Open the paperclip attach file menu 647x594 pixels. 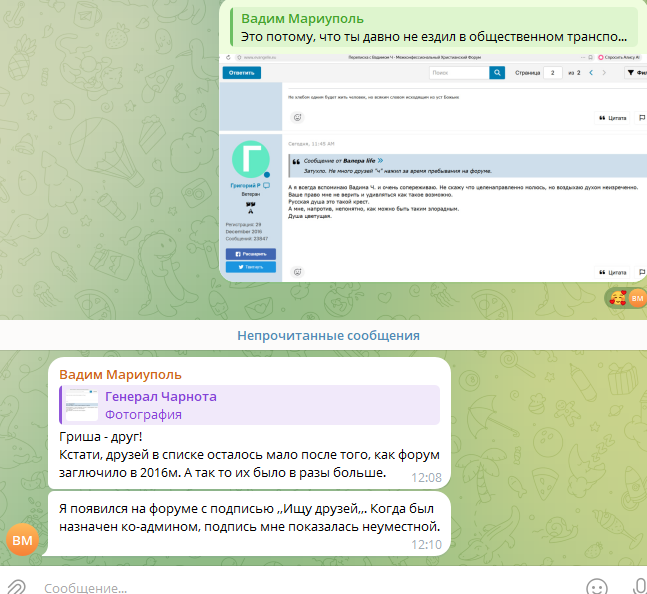click(17, 587)
